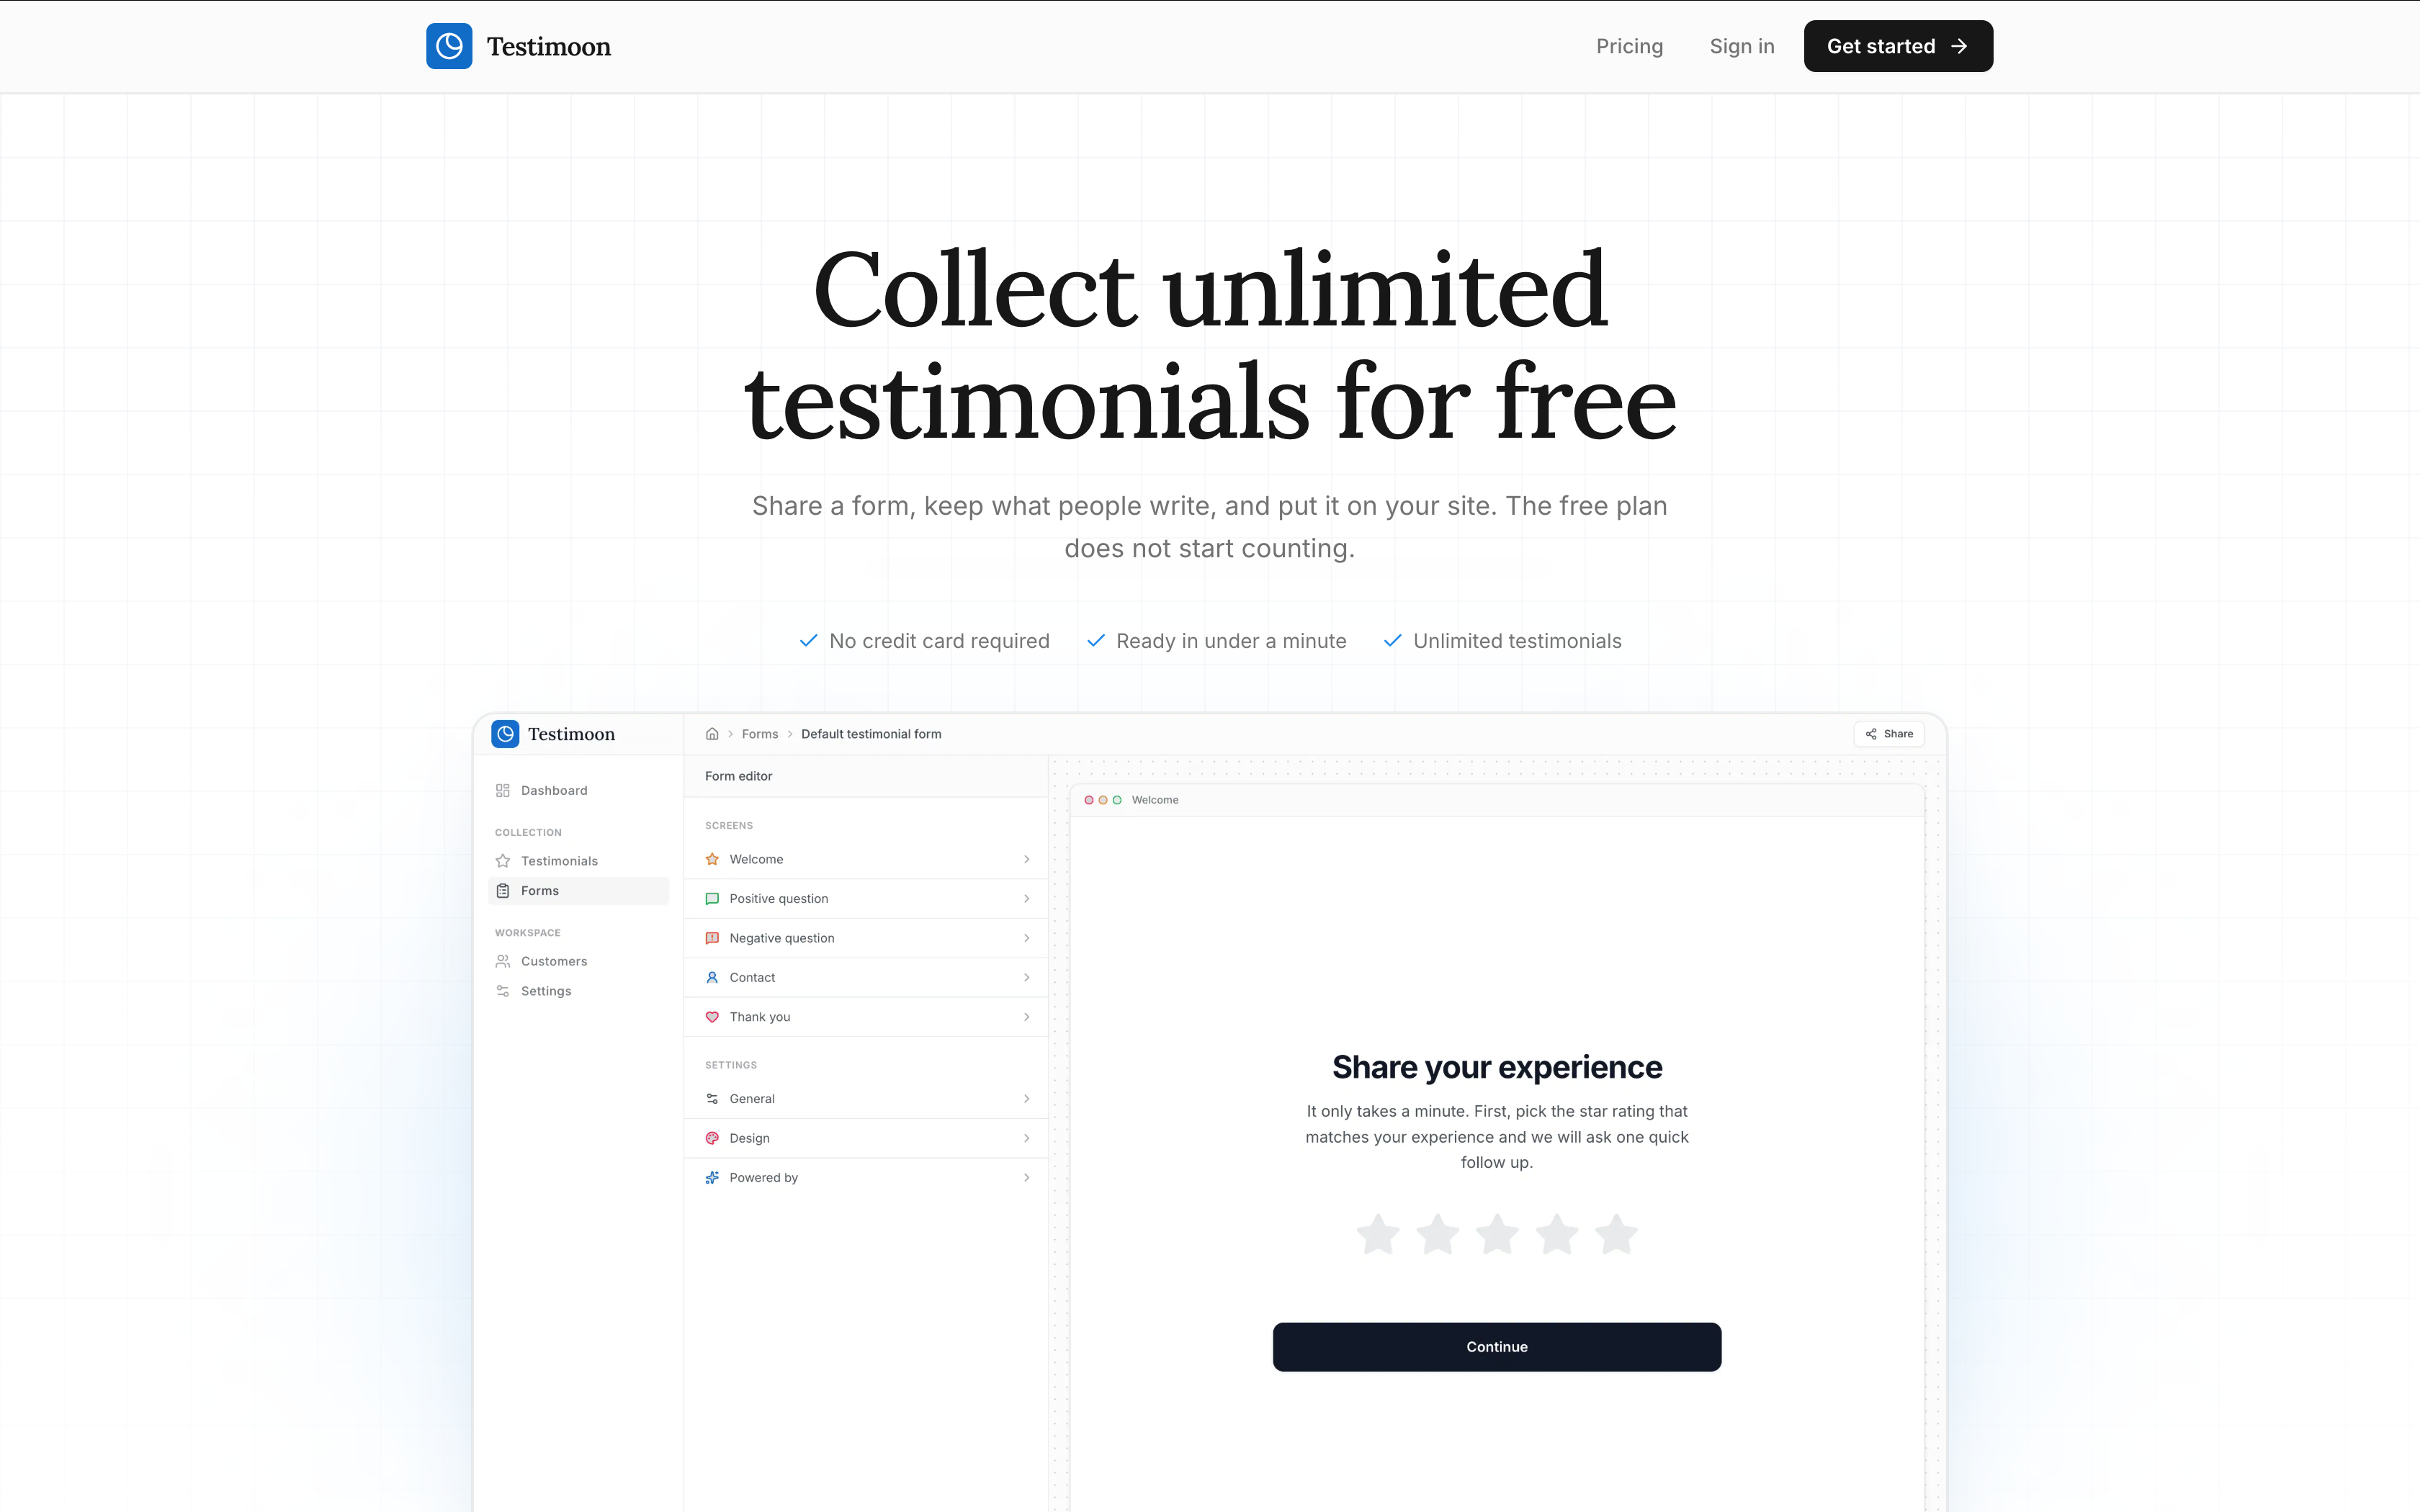Click the Negative question row label
Screen dimensions: 2420x1512
tap(782, 938)
